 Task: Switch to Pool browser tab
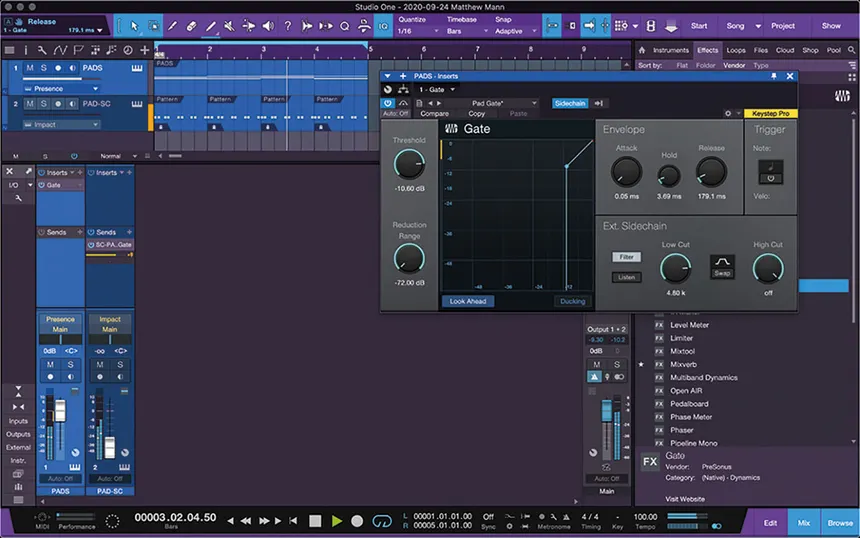tap(834, 50)
